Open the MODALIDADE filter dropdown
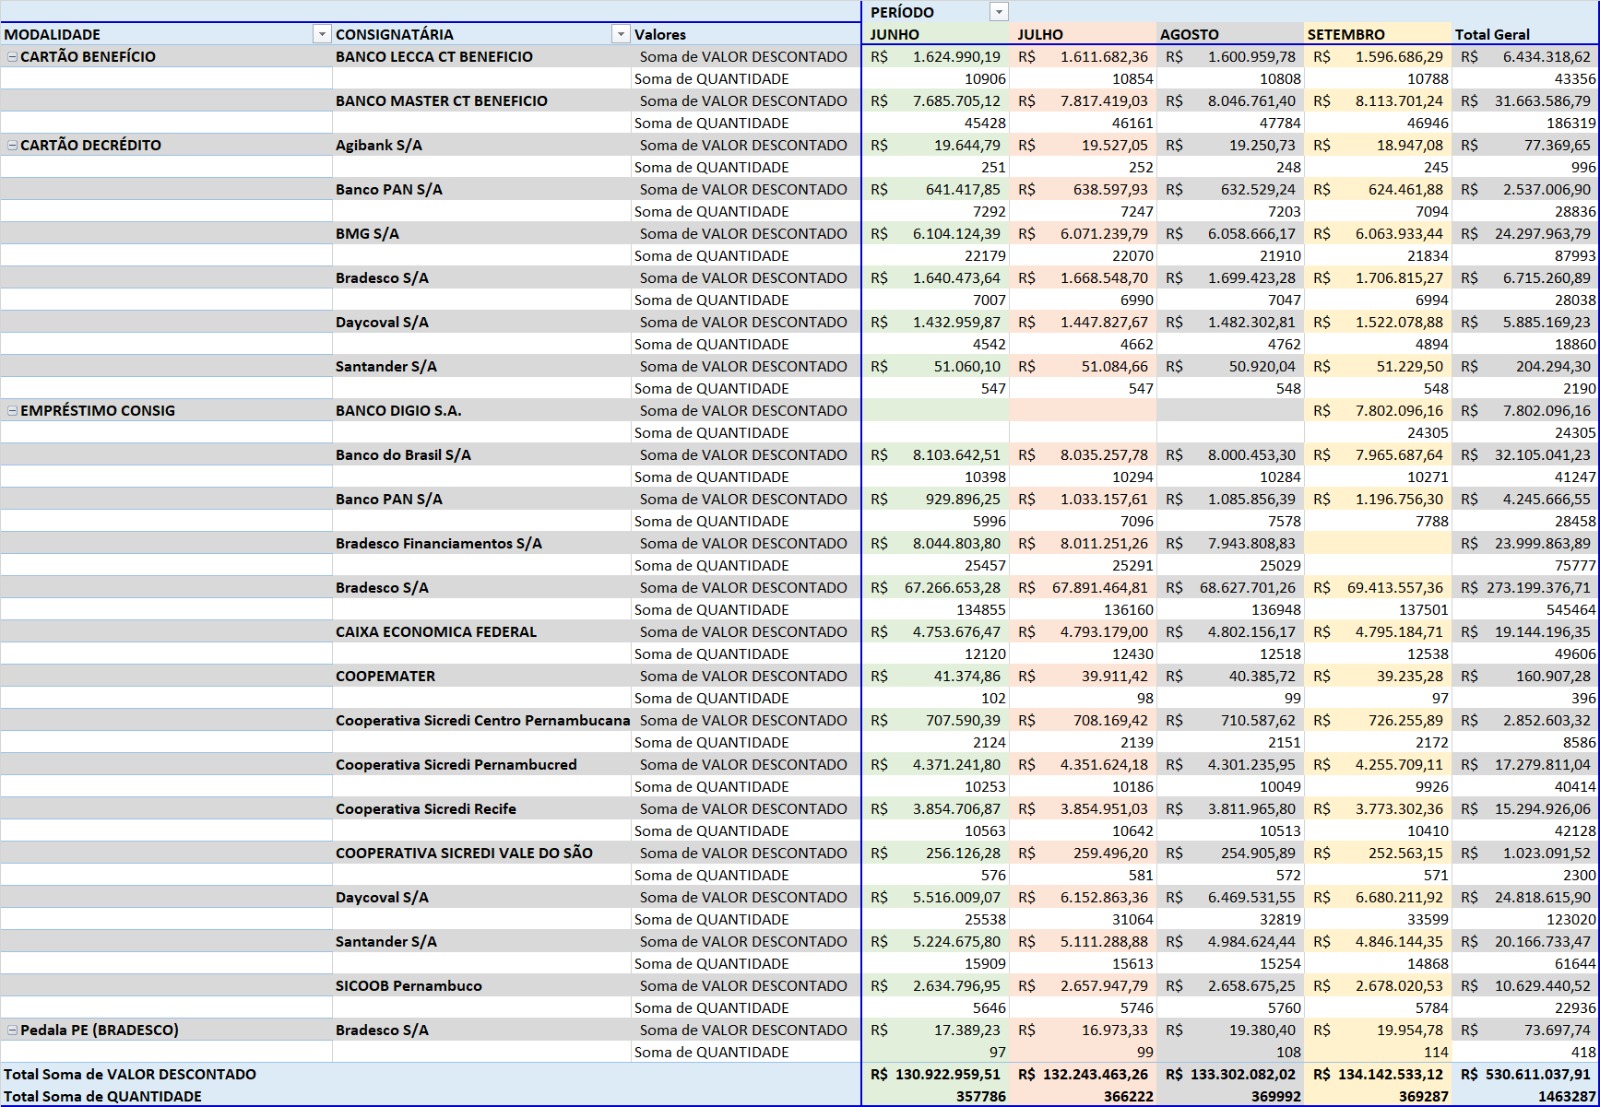1600x1107 pixels. [321, 34]
